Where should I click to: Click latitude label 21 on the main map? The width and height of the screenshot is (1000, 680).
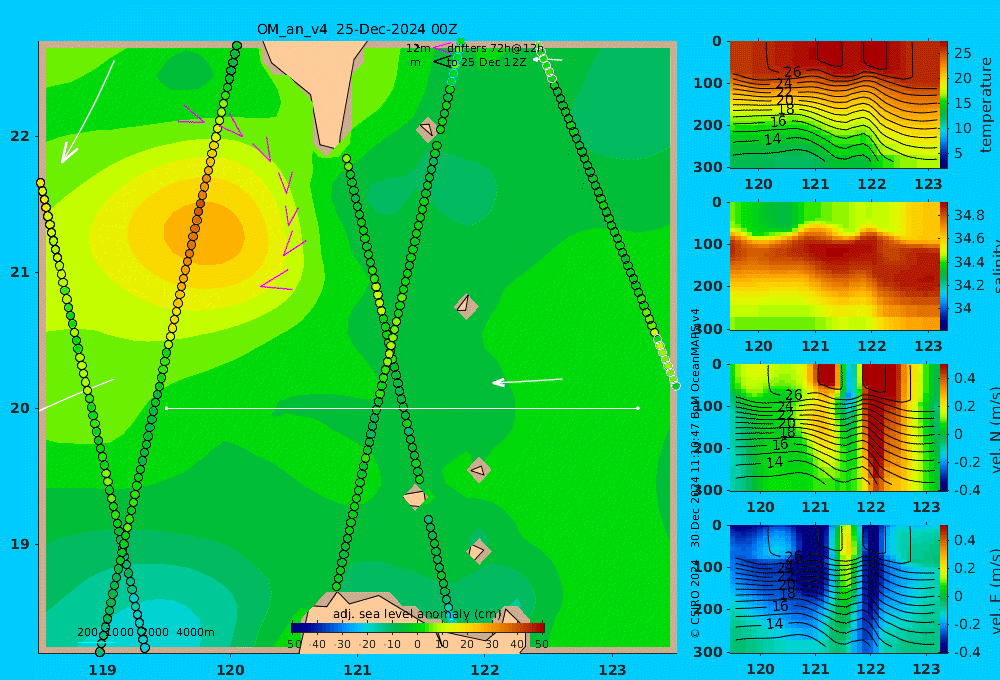coord(19,272)
